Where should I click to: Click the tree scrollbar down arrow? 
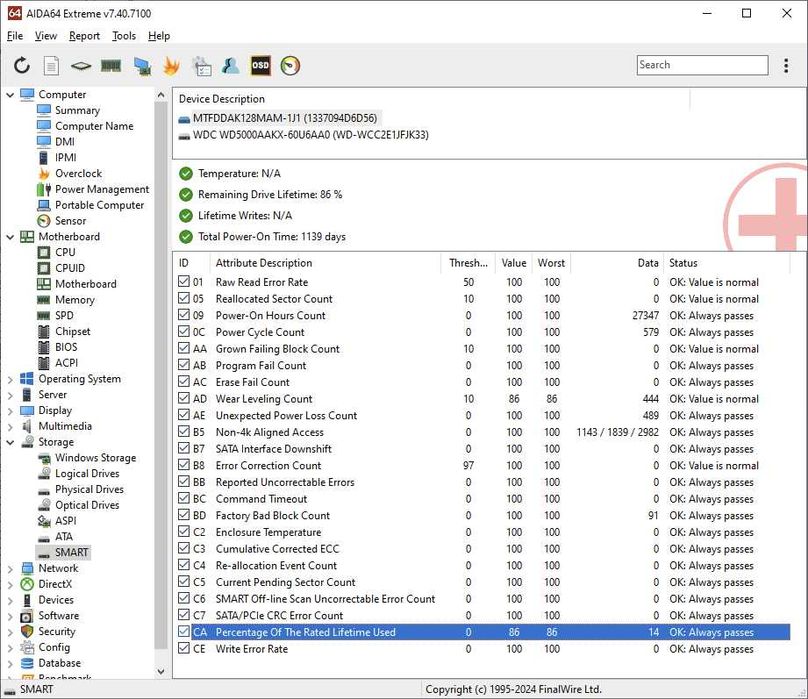point(161,671)
